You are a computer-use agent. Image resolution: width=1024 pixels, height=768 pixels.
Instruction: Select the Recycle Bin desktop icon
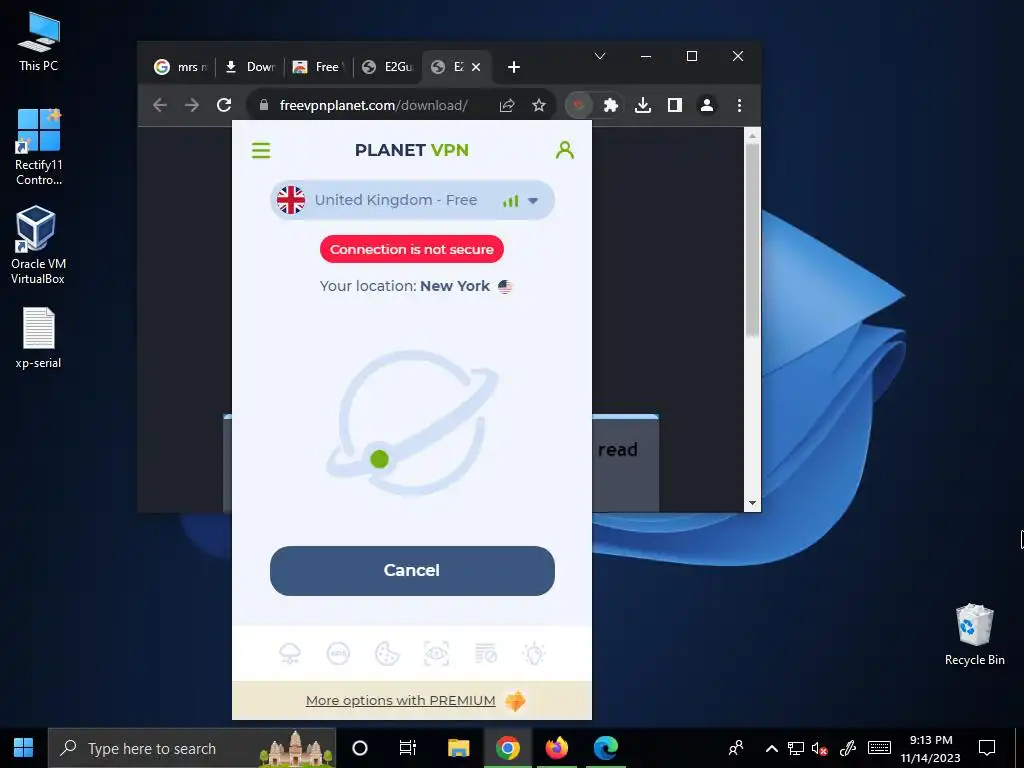pos(974,634)
